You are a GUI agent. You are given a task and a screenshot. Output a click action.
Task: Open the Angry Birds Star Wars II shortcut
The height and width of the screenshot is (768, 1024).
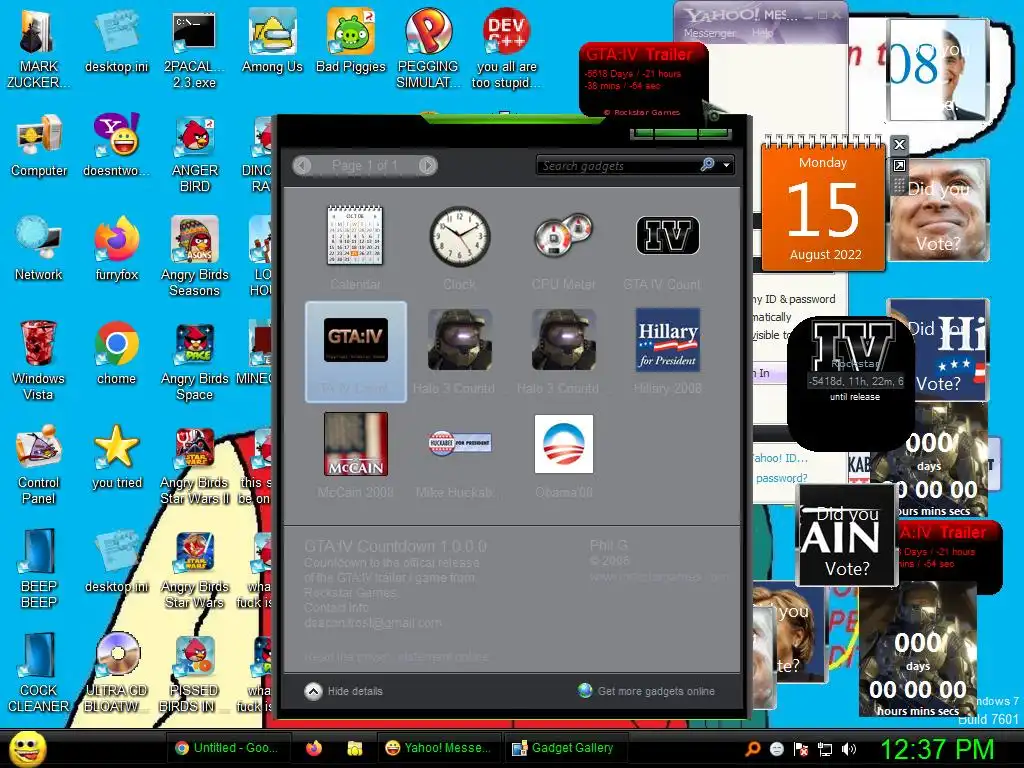click(x=195, y=464)
